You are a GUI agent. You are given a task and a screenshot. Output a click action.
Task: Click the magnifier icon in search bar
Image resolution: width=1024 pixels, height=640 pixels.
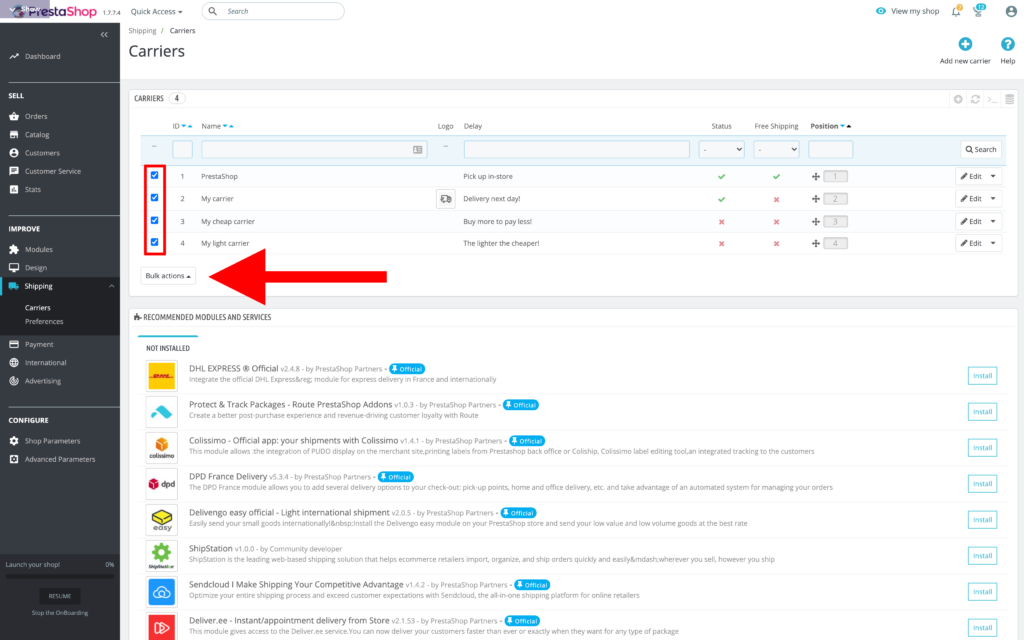213,11
